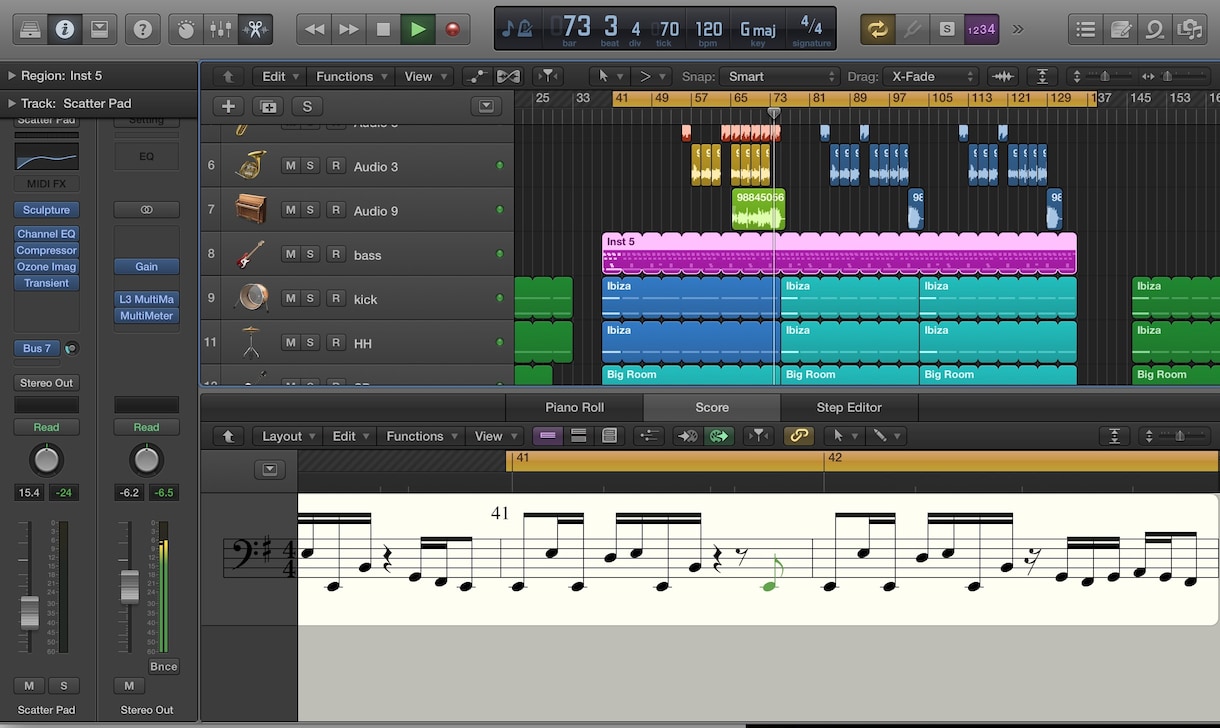Toggle Cycle mode button
Image resolution: width=1220 pixels, height=728 pixels.
877,29
